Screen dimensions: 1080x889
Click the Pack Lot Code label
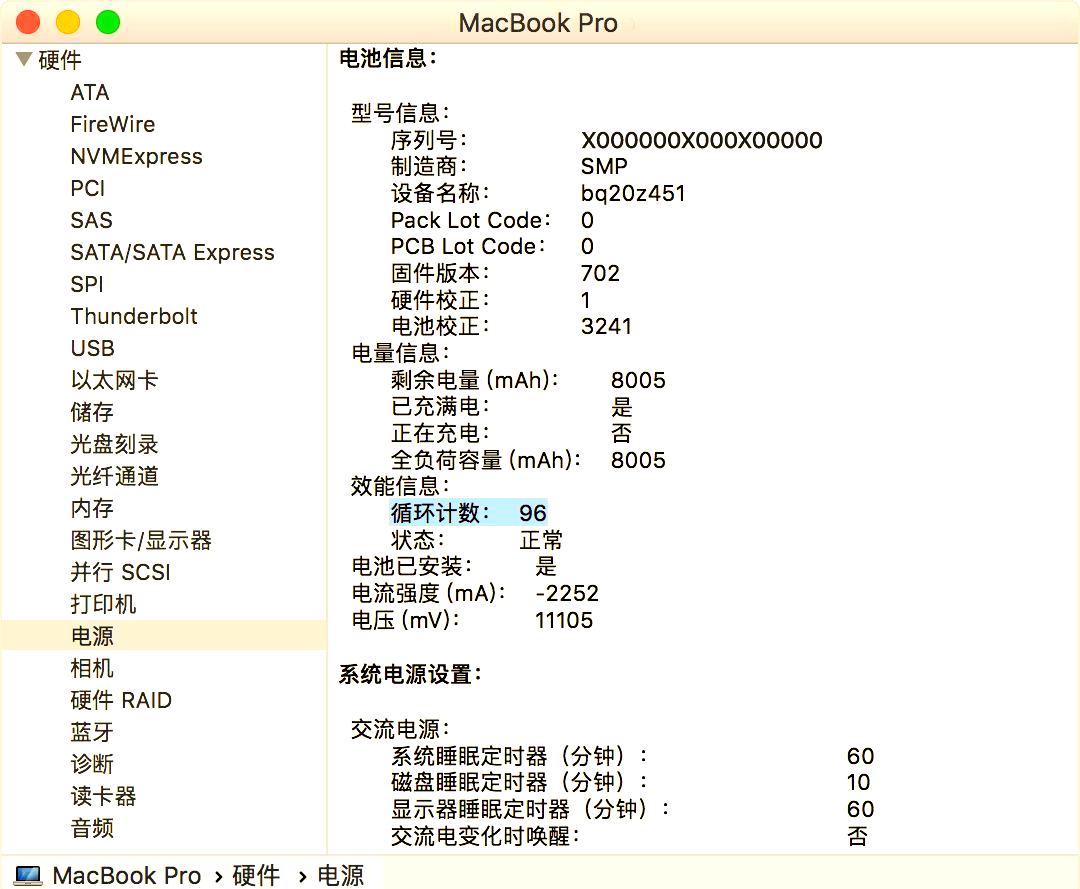(x=470, y=220)
